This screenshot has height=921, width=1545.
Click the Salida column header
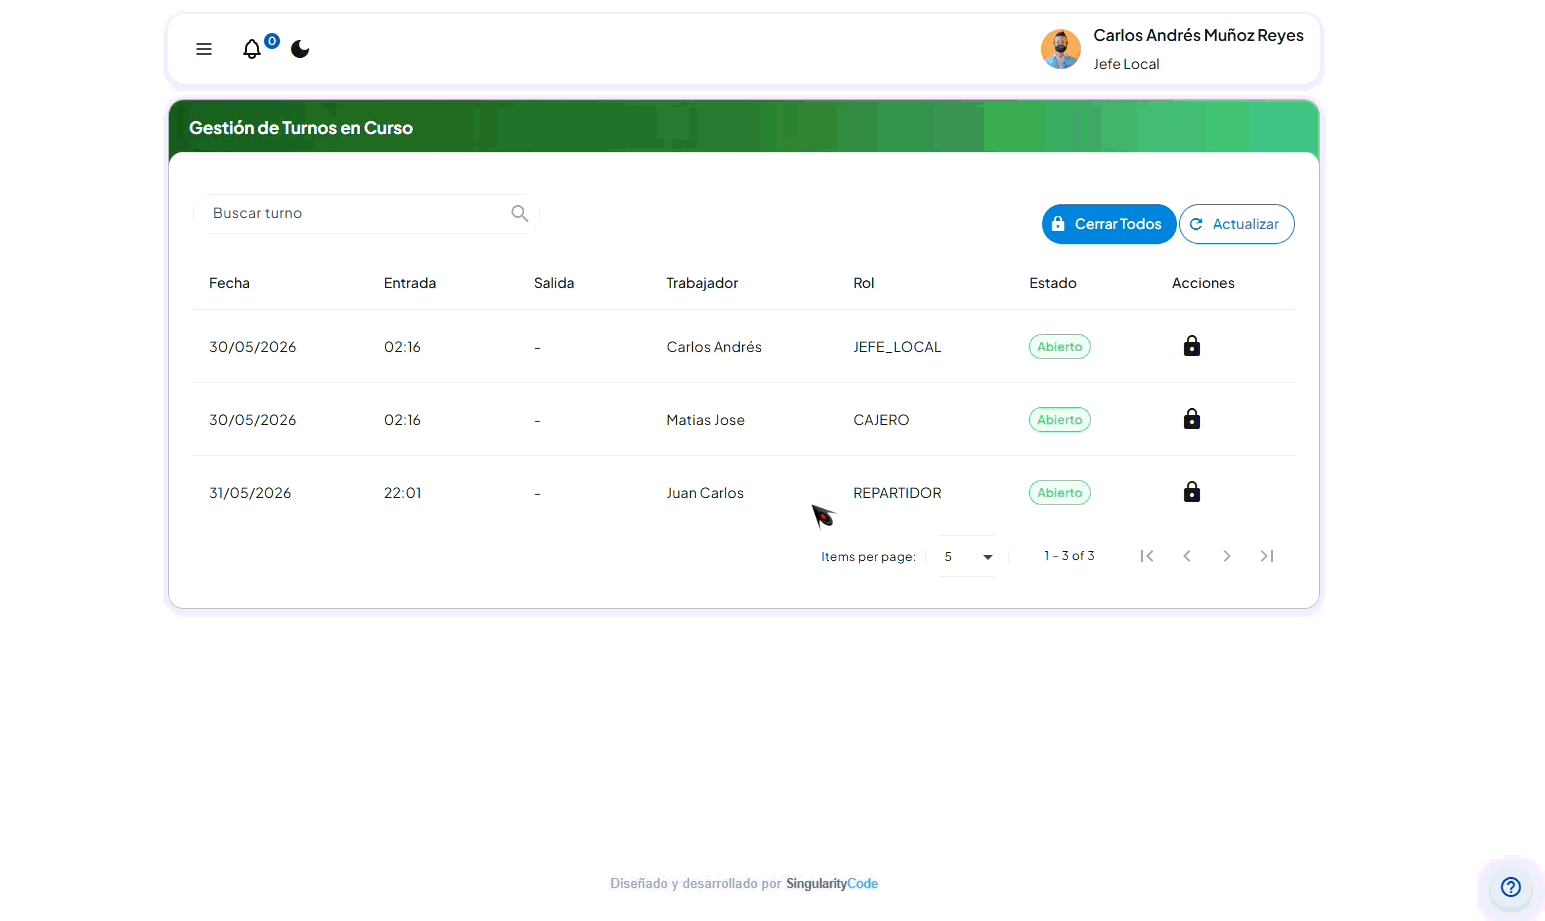554,283
